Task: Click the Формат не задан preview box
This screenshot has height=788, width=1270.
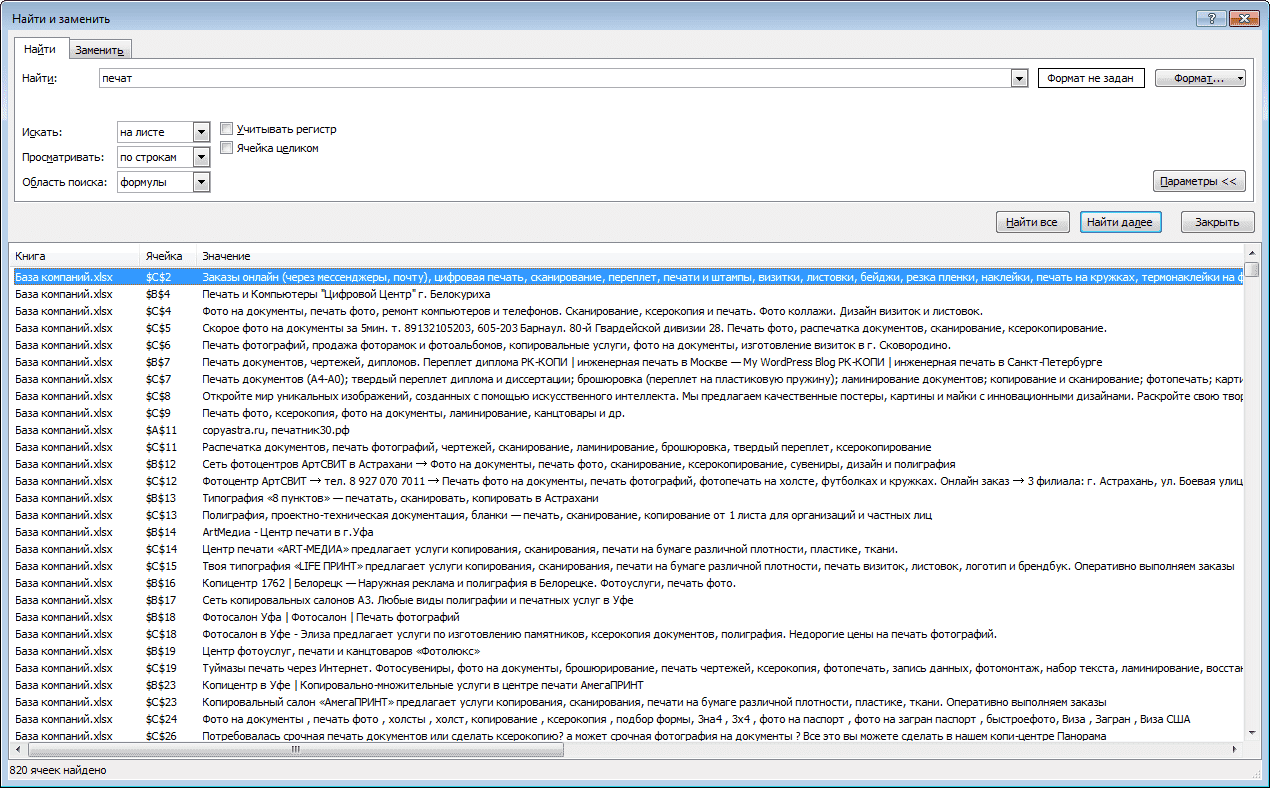Action: pos(1091,78)
